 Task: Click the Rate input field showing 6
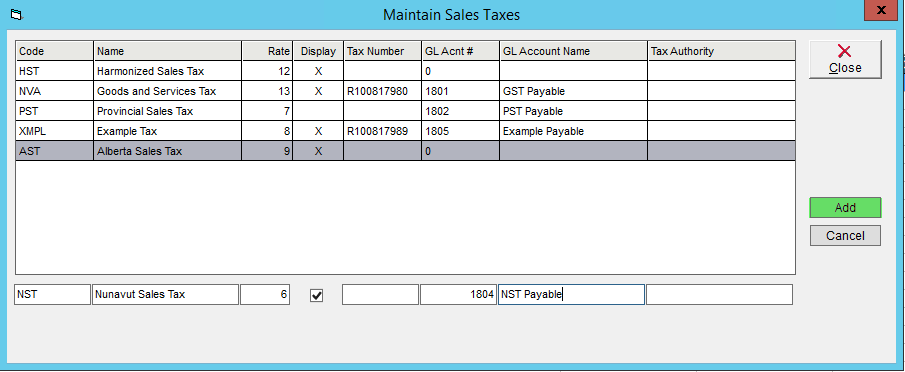tap(265, 294)
